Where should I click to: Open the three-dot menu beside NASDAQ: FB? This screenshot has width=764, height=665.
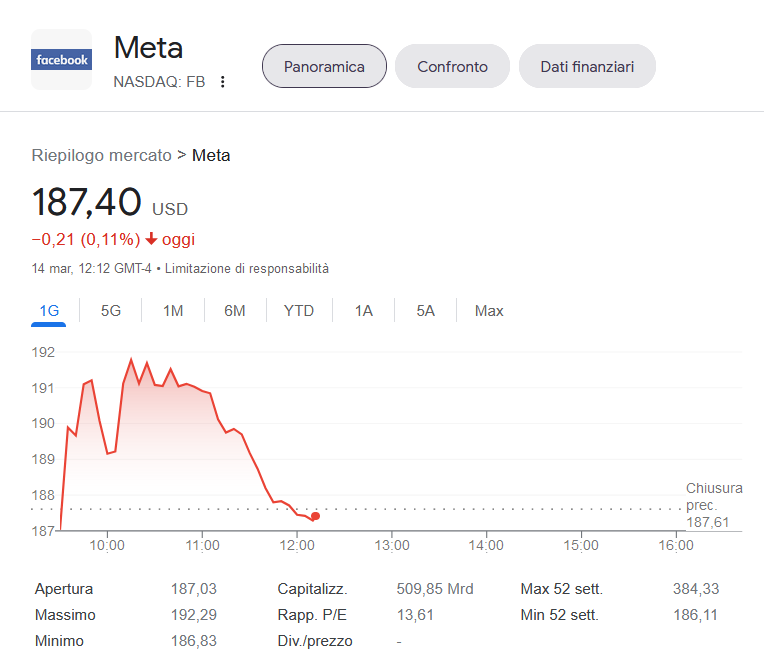point(223,82)
